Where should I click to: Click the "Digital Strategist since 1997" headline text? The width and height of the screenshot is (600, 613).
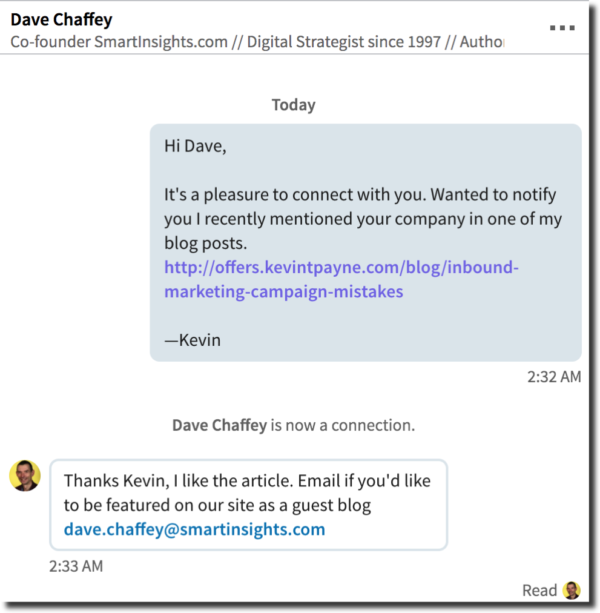[x=341, y=42]
